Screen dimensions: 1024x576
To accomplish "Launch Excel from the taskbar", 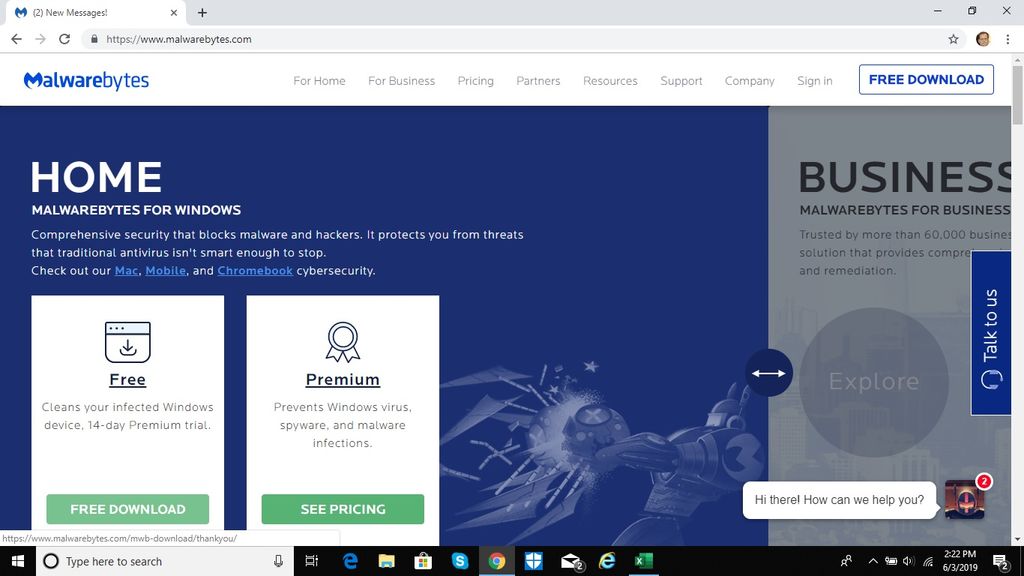I will coord(643,561).
